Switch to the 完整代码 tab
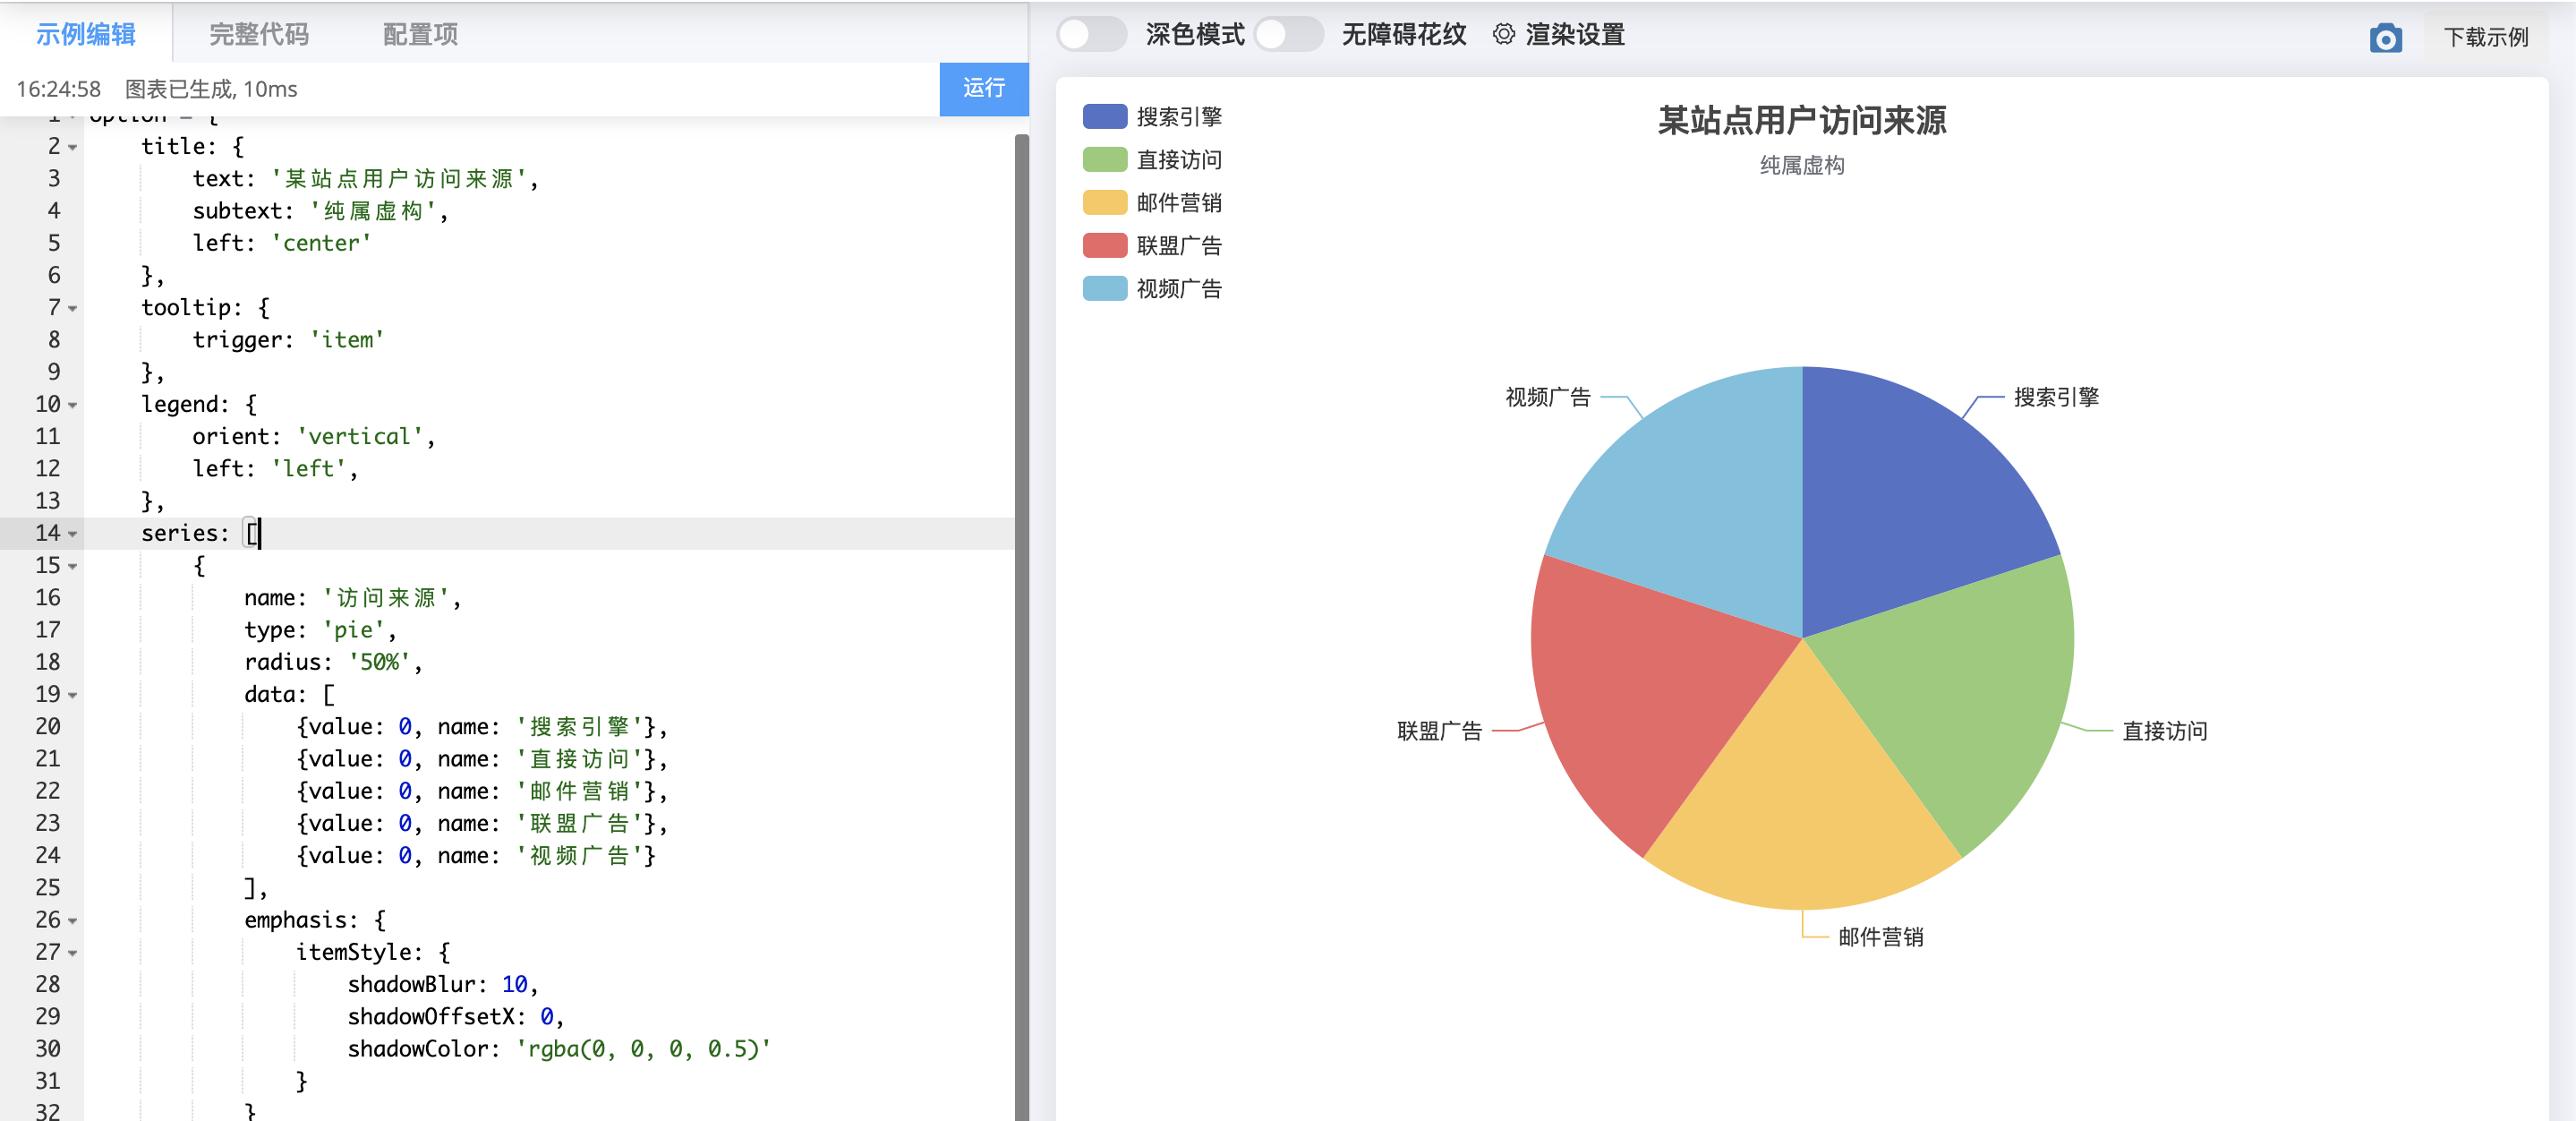Screen dimensions: 2576x1121 pos(258,34)
